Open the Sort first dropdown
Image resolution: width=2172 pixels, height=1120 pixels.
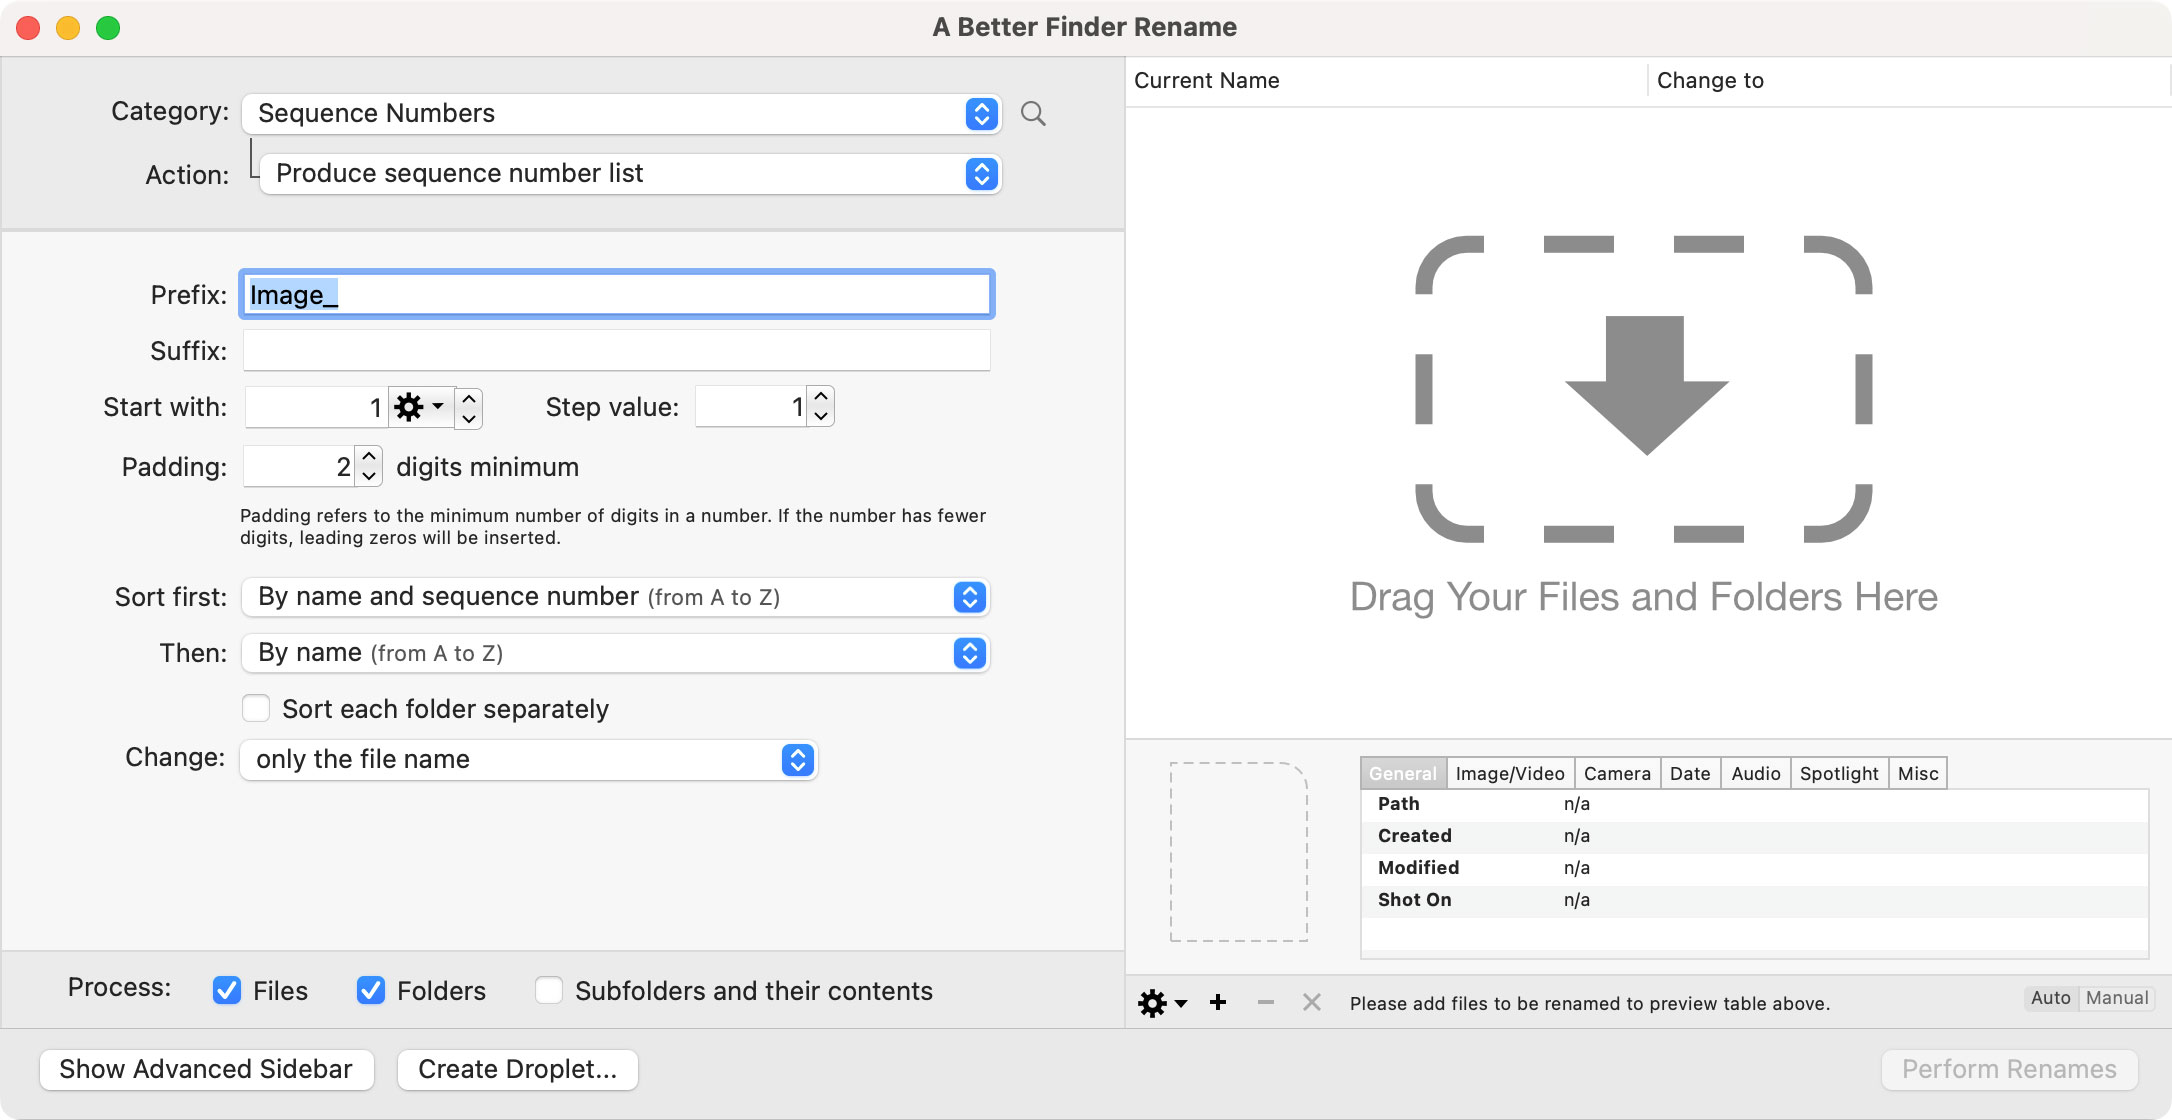(616, 597)
